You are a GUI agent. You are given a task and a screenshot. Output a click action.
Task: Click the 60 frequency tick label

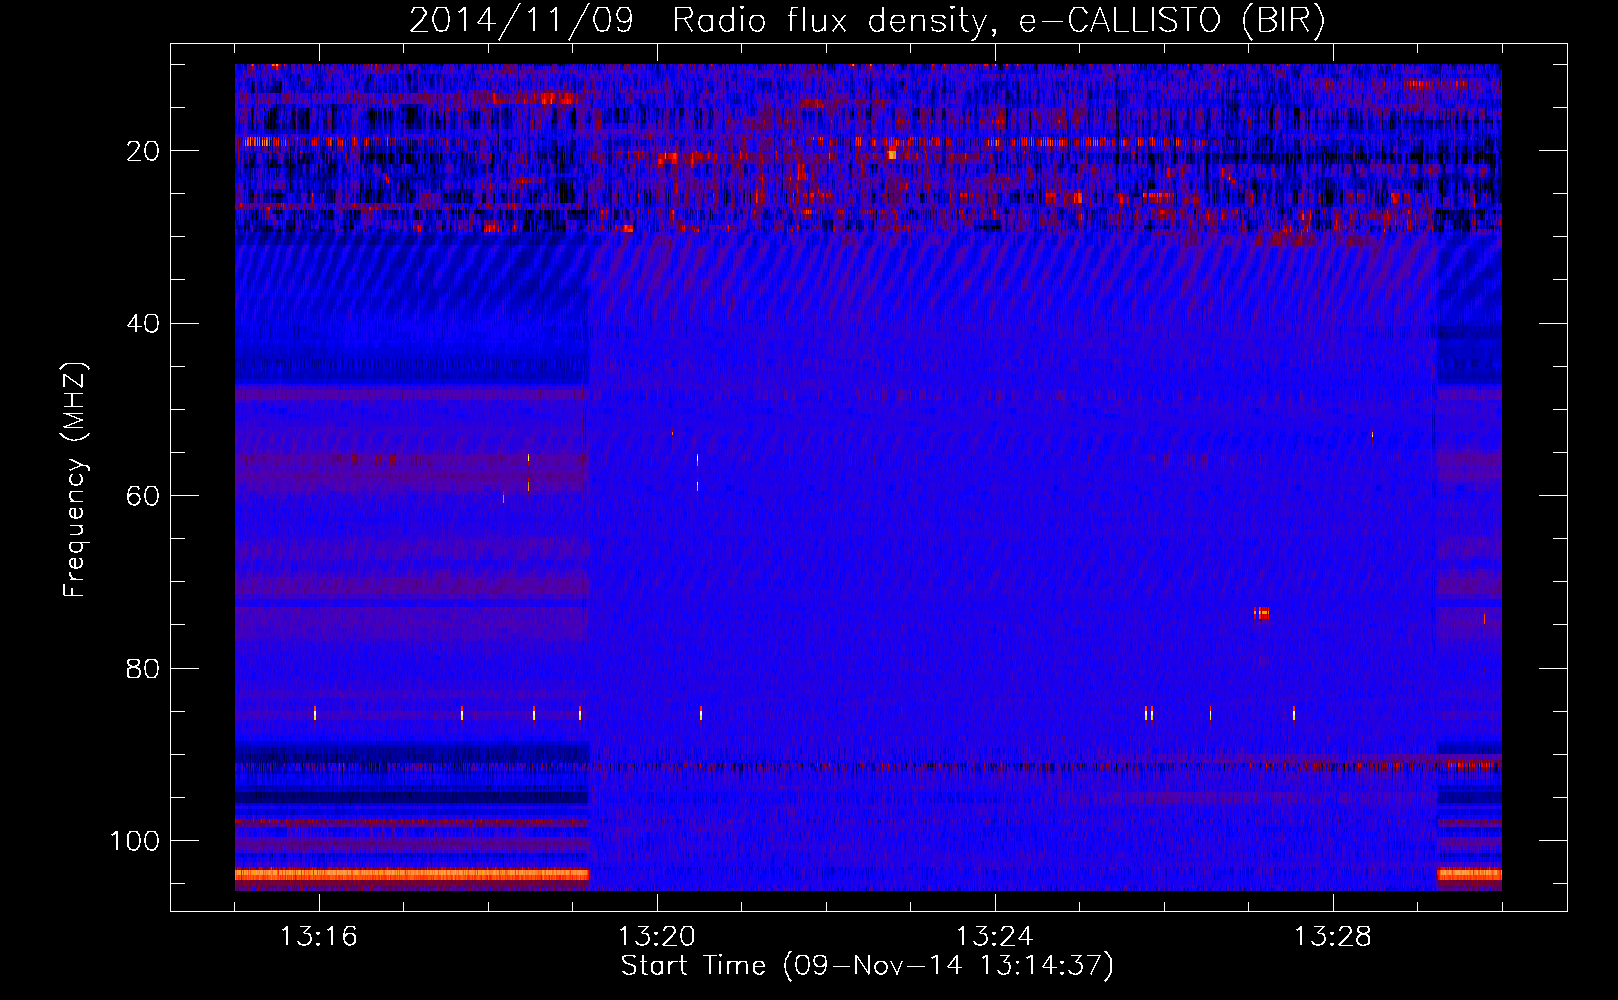coord(144,496)
